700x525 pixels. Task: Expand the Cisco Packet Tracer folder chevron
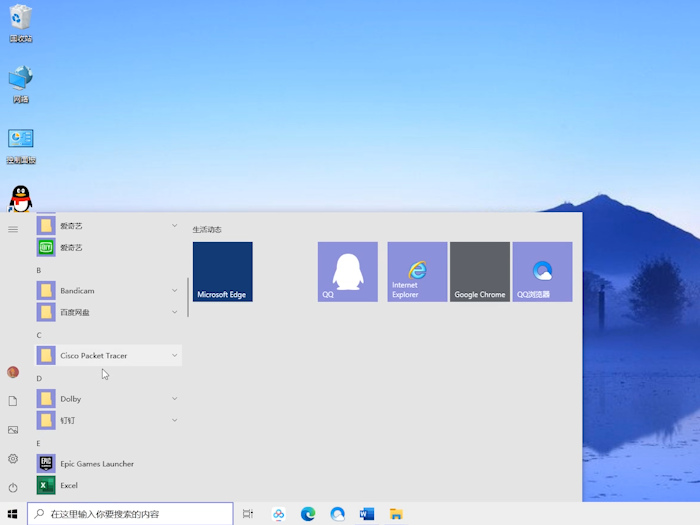point(175,355)
